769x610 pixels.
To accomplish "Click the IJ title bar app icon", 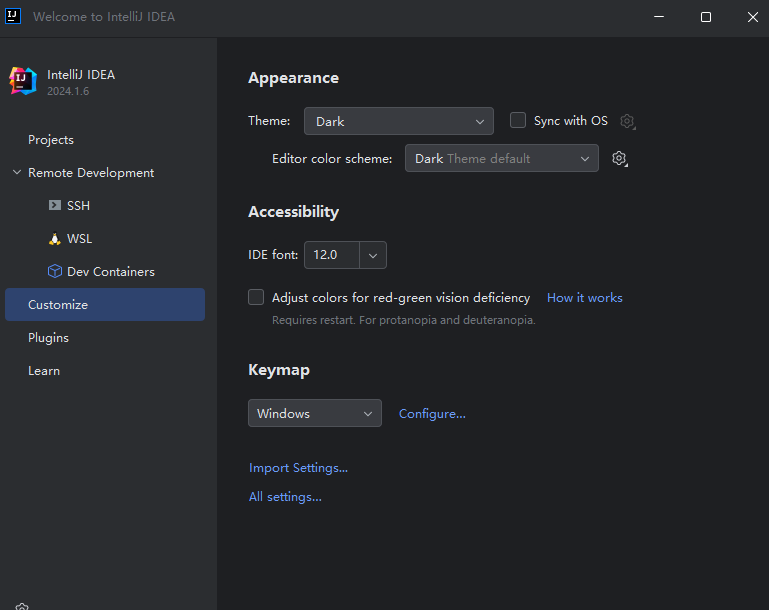I will pyautogui.click(x=13, y=16).
